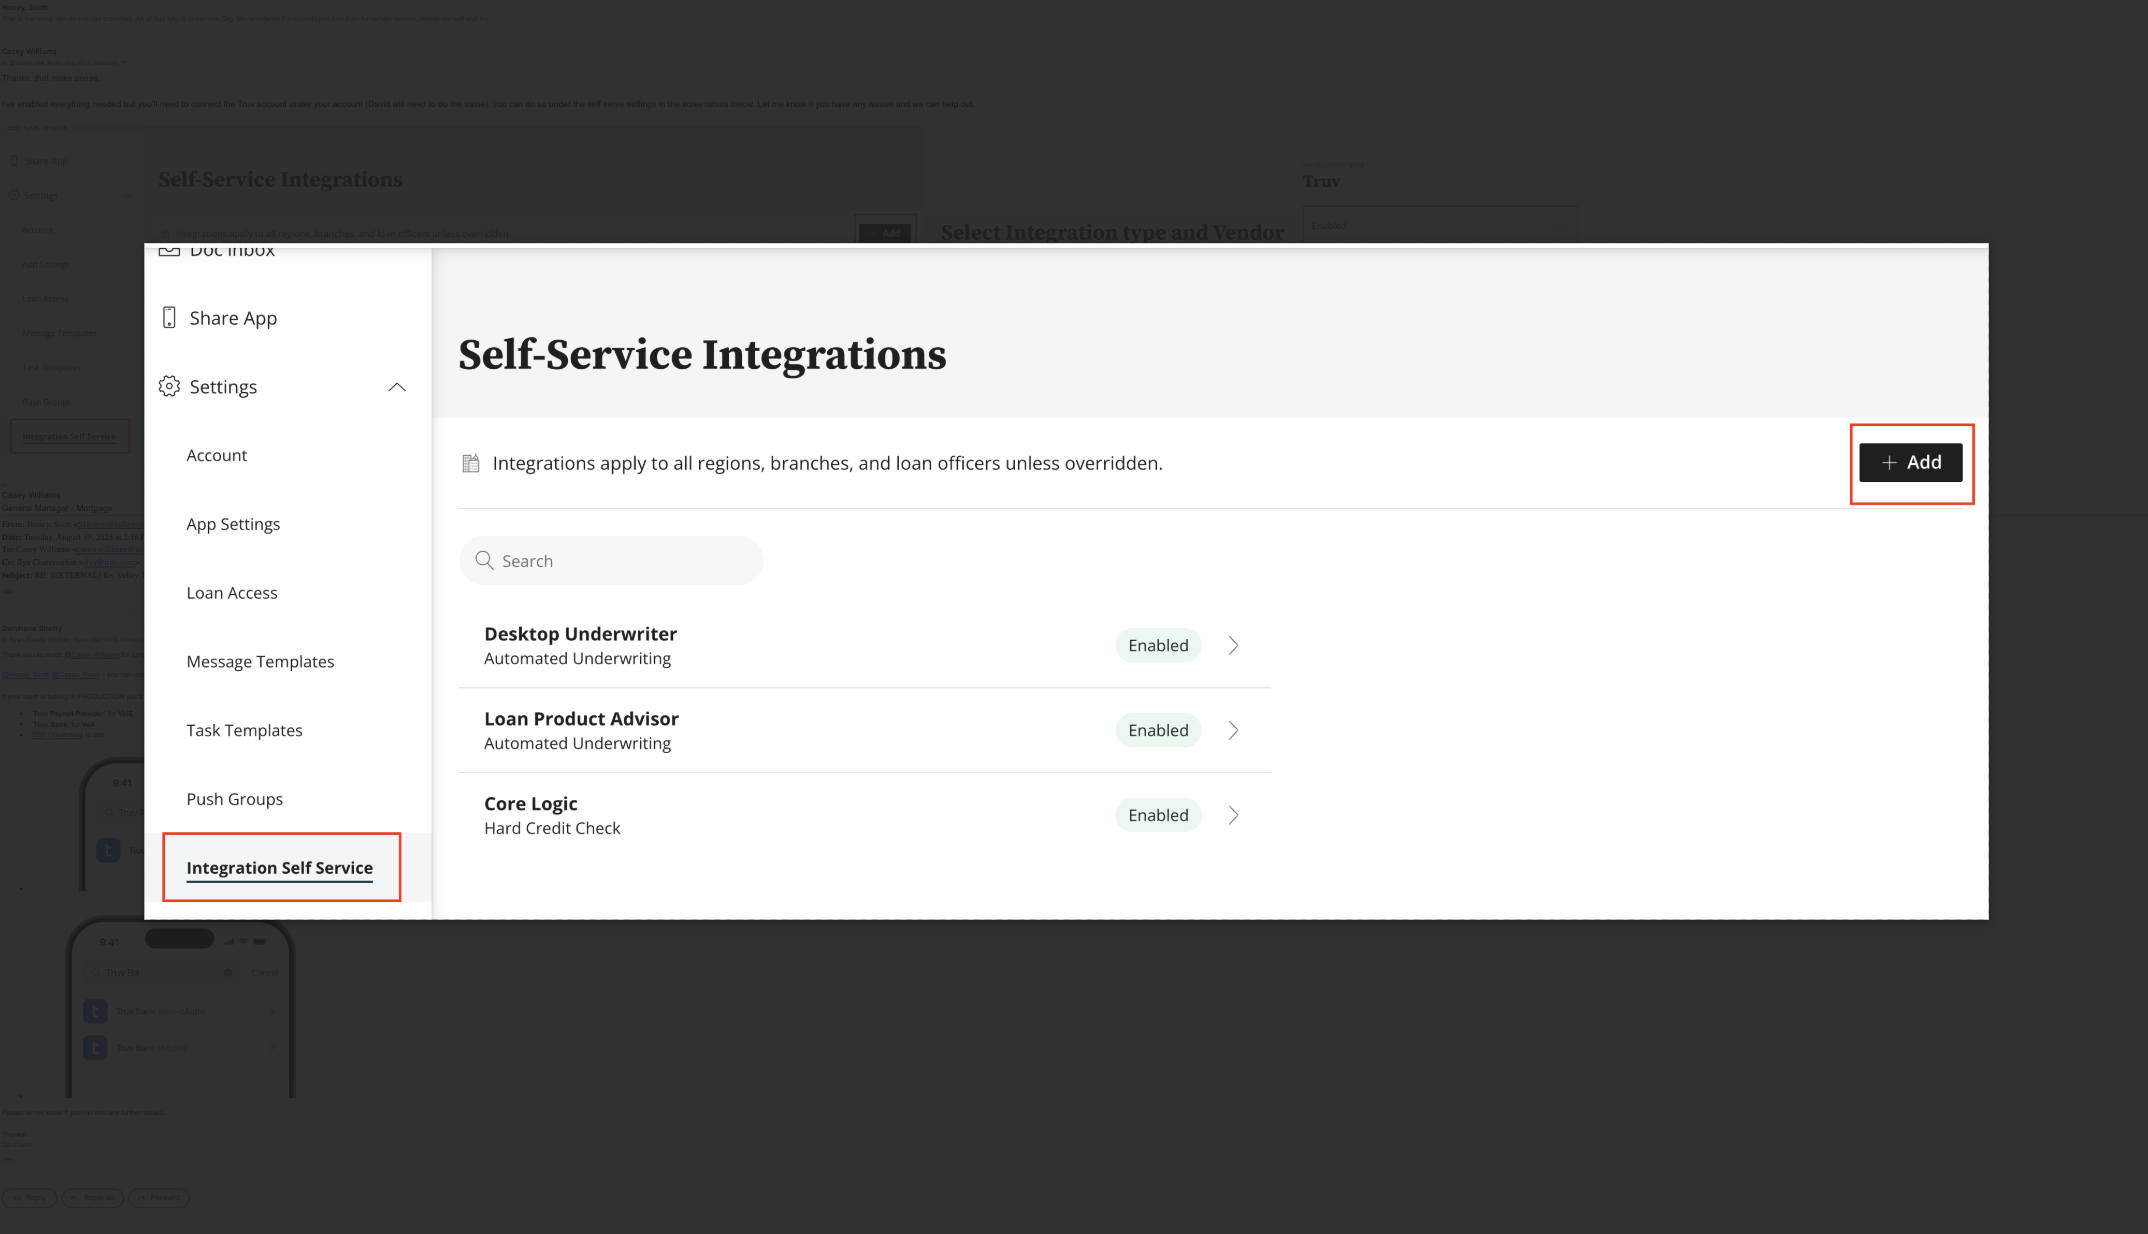Click Automated Underwriting under Desktop Underwriter
This screenshot has width=2148, height=1234.
(x=577, y=659)
